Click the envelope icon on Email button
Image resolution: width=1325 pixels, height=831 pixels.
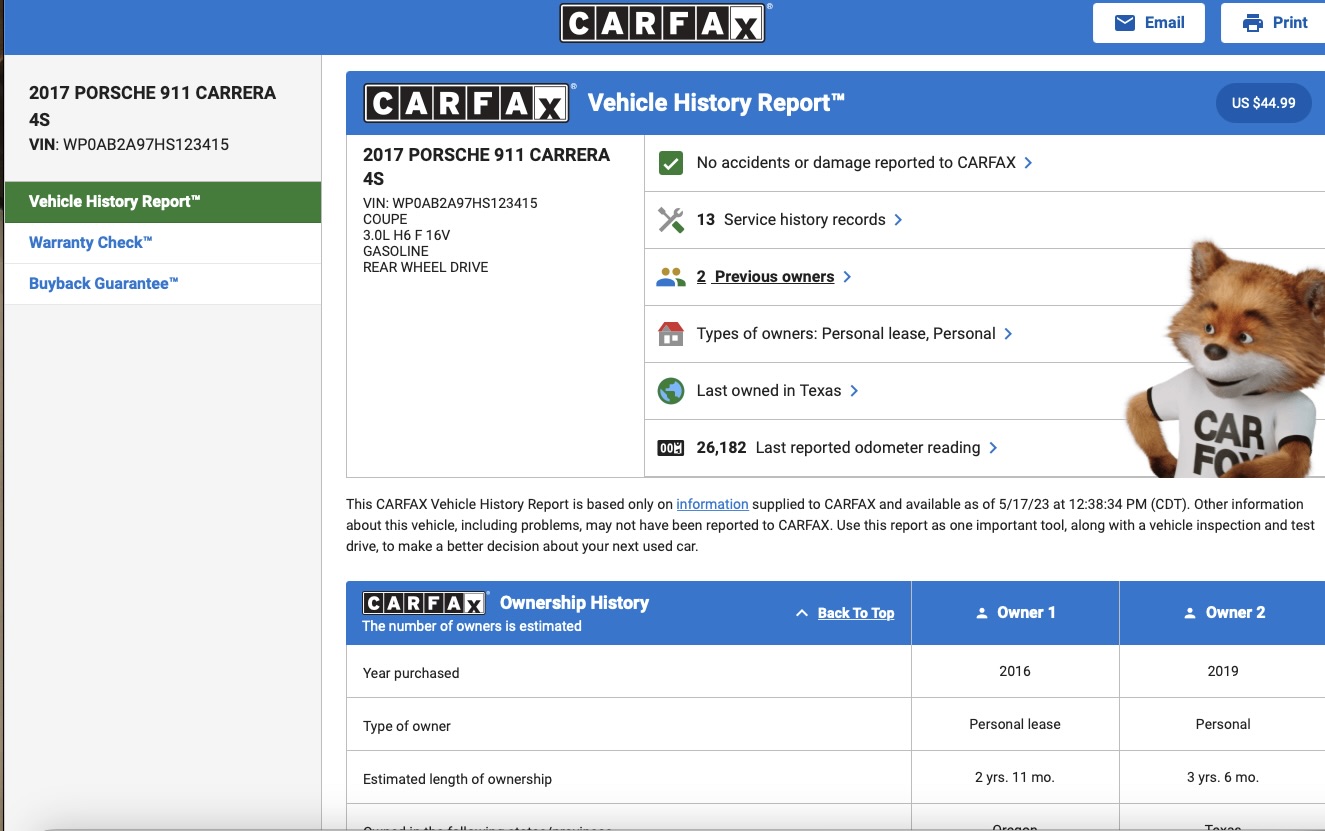(x=1125, y=23)
